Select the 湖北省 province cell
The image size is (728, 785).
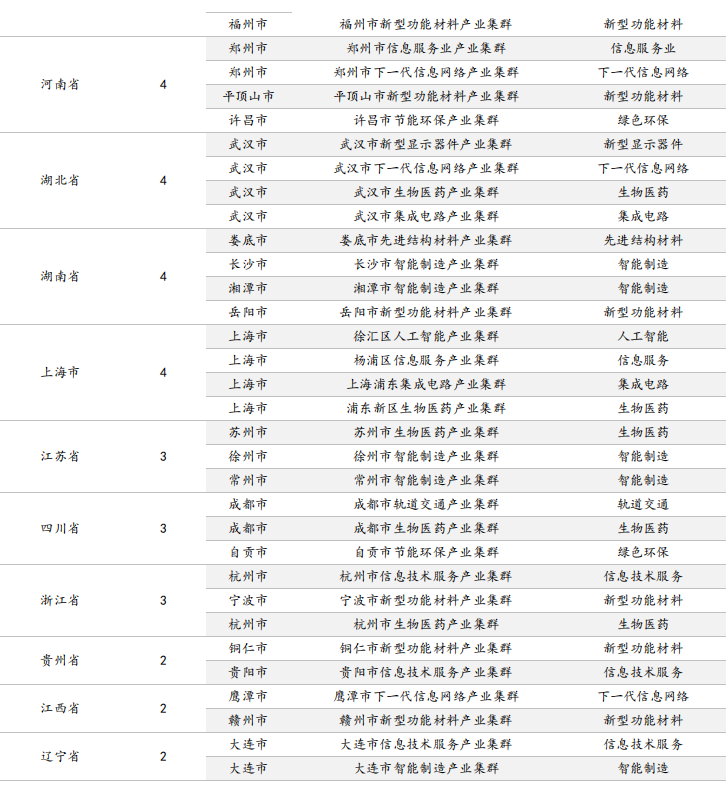[60, 180]
